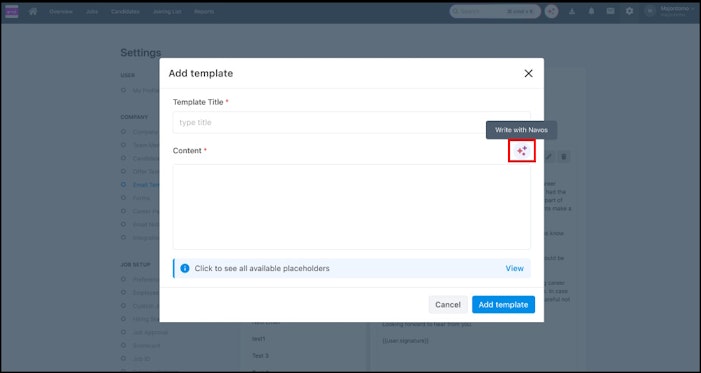The height and width of the screenshot is (373, 701).
Task: Expand the Majordomo account dropdown
Action: point(677,11)
